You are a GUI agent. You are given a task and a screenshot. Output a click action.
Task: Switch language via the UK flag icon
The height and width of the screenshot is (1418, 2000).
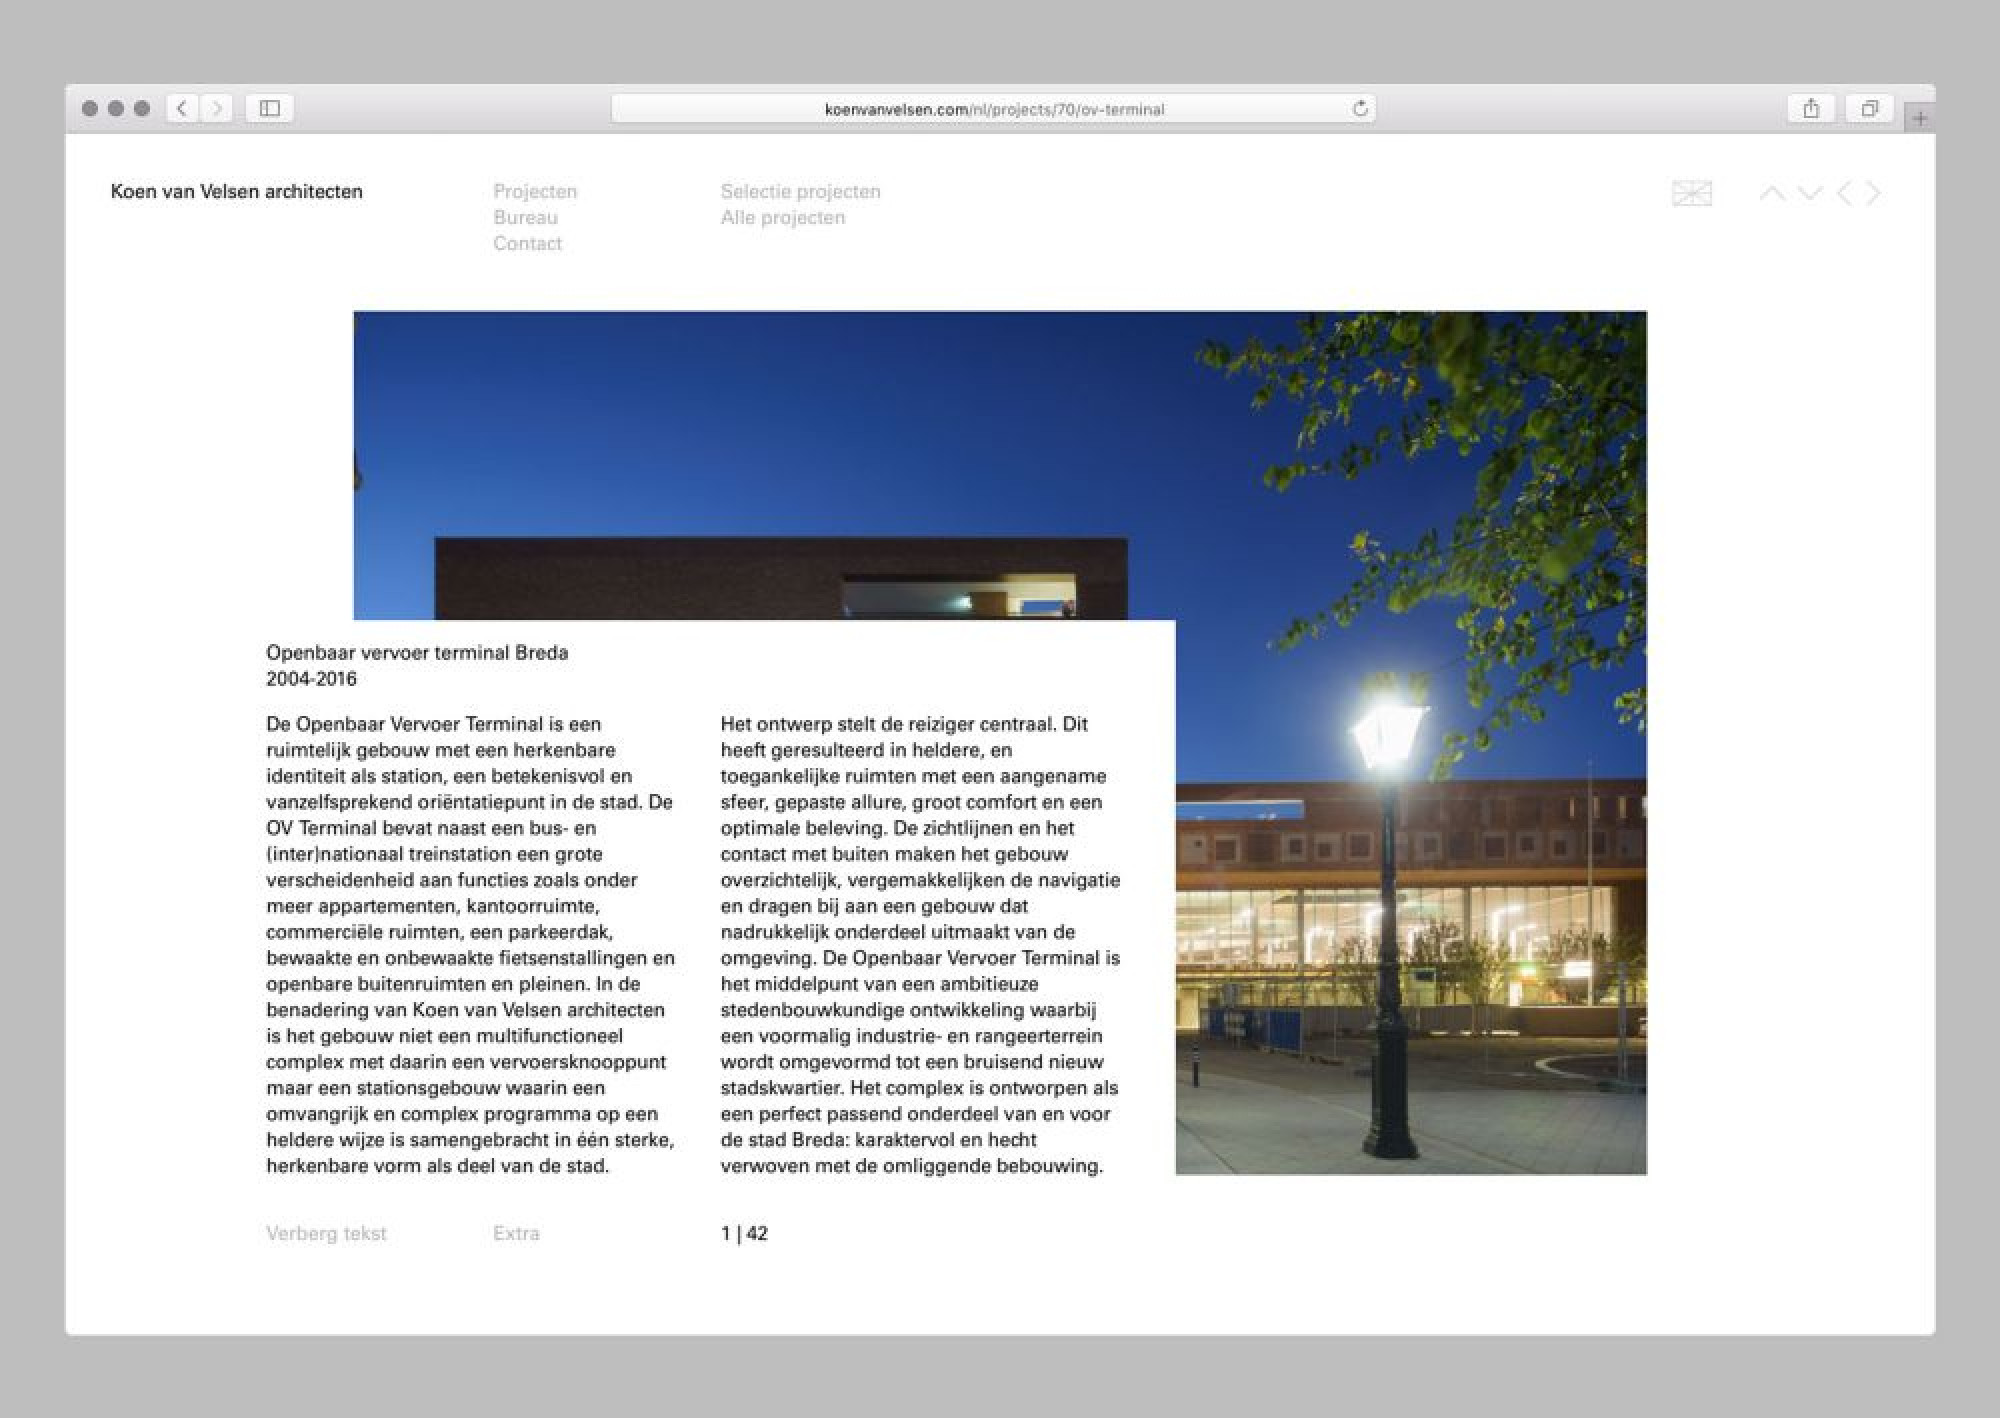1691,193
